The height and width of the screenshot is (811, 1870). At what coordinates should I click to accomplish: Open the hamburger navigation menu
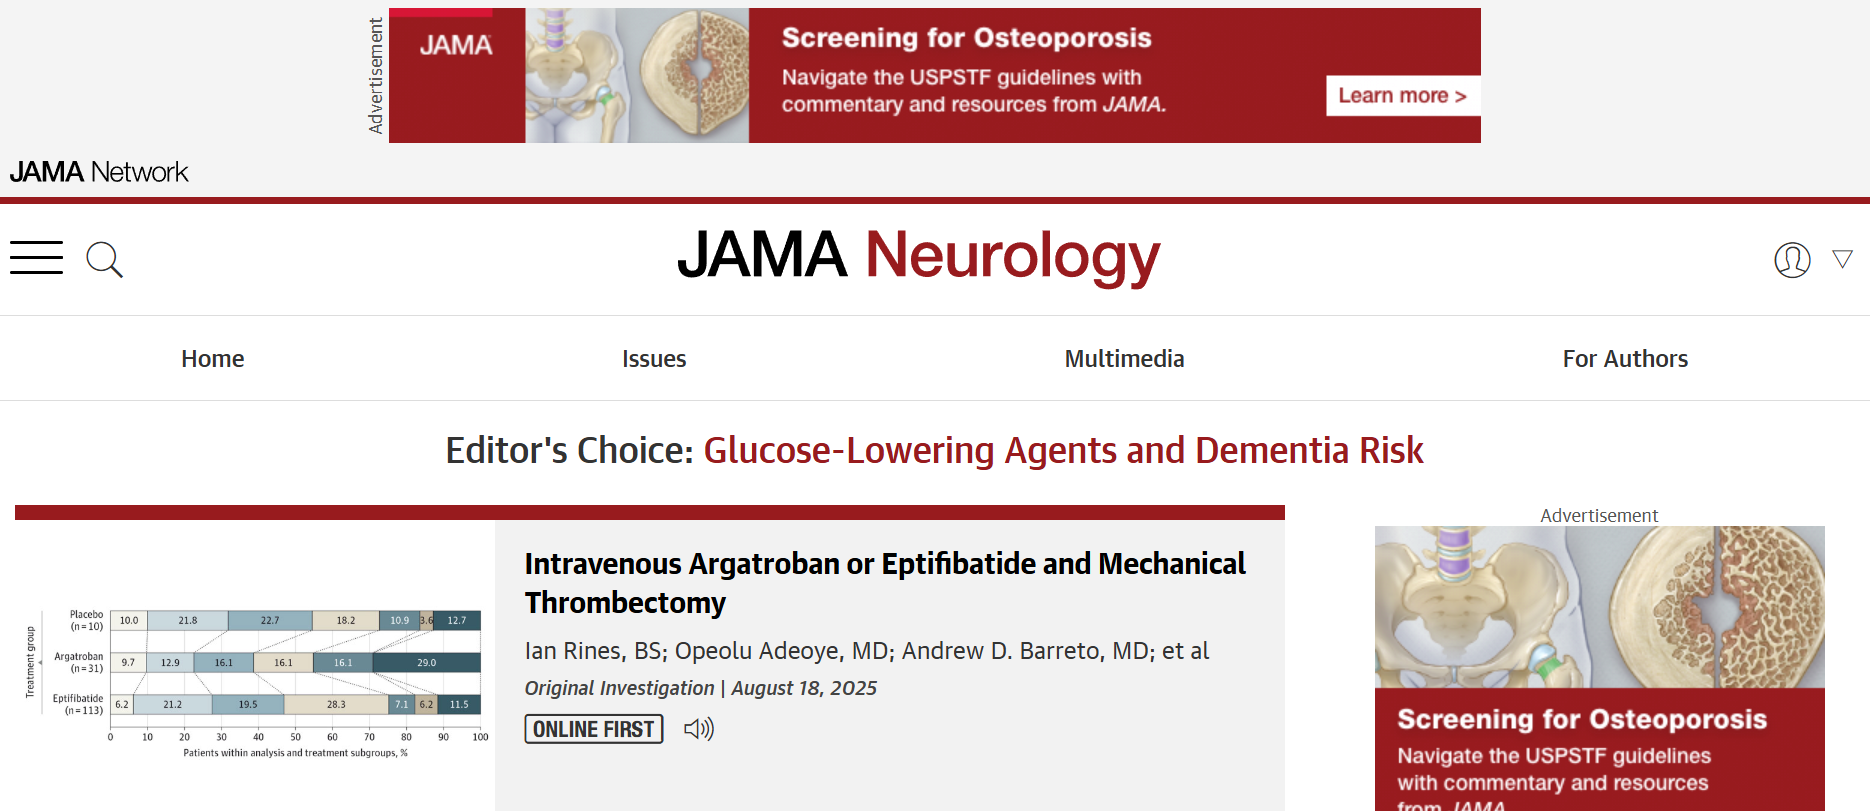tap(36, 258)
